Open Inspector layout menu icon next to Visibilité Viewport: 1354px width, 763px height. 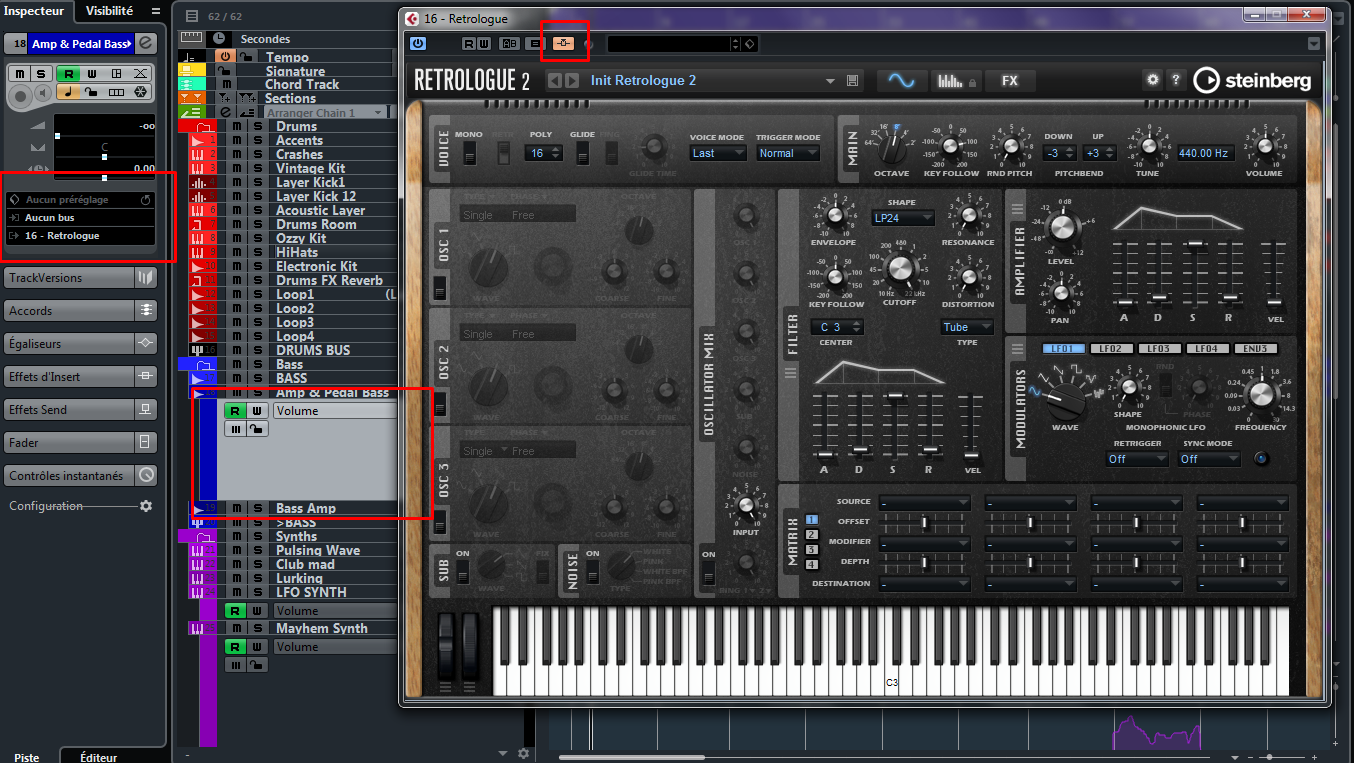[155, 11]
